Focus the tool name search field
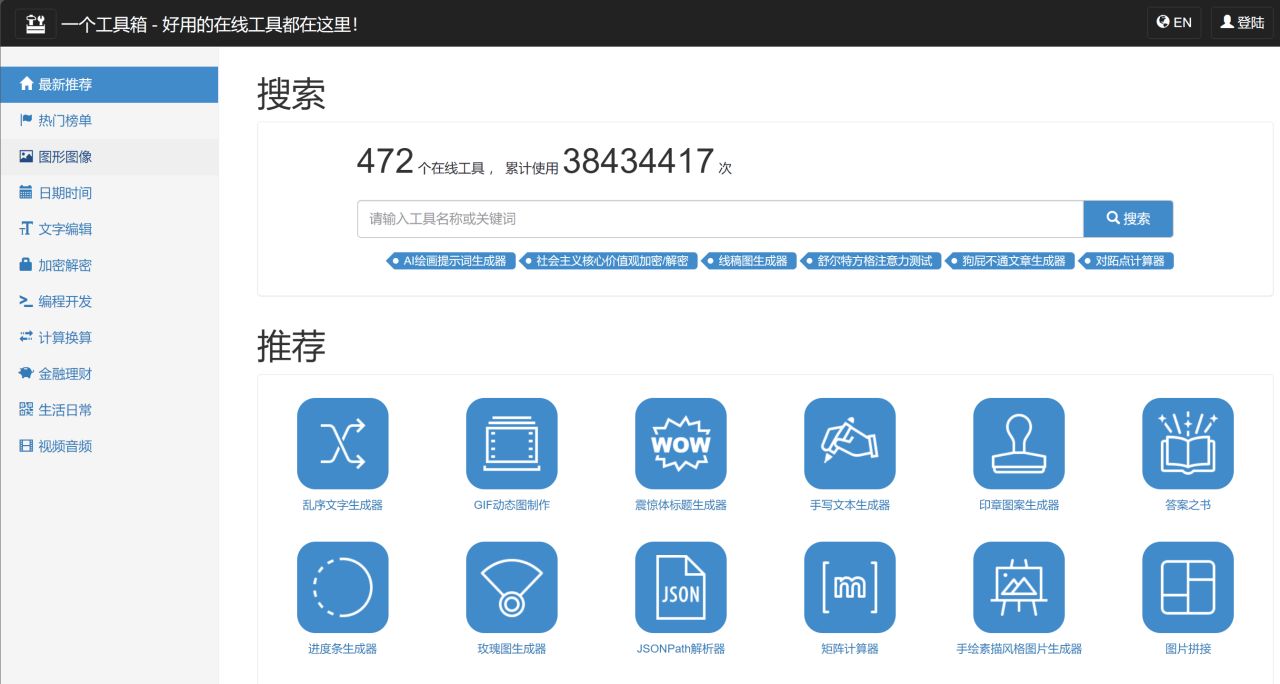The image size is (1280, 684). (720, 218)
